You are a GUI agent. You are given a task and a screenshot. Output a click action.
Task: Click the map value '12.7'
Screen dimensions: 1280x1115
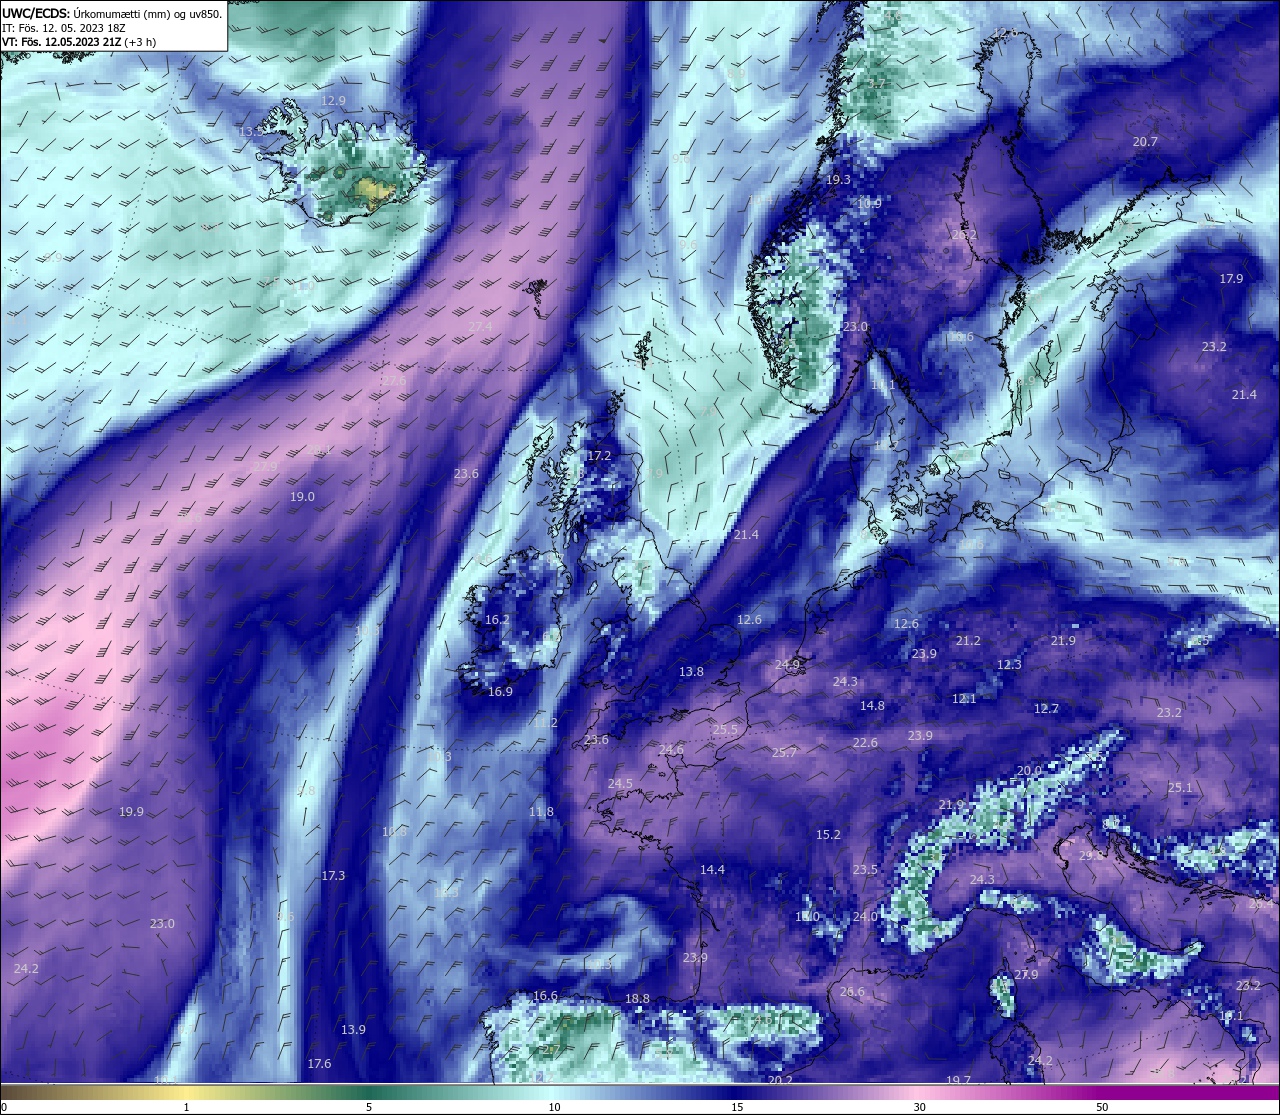tap(1046, 709)
